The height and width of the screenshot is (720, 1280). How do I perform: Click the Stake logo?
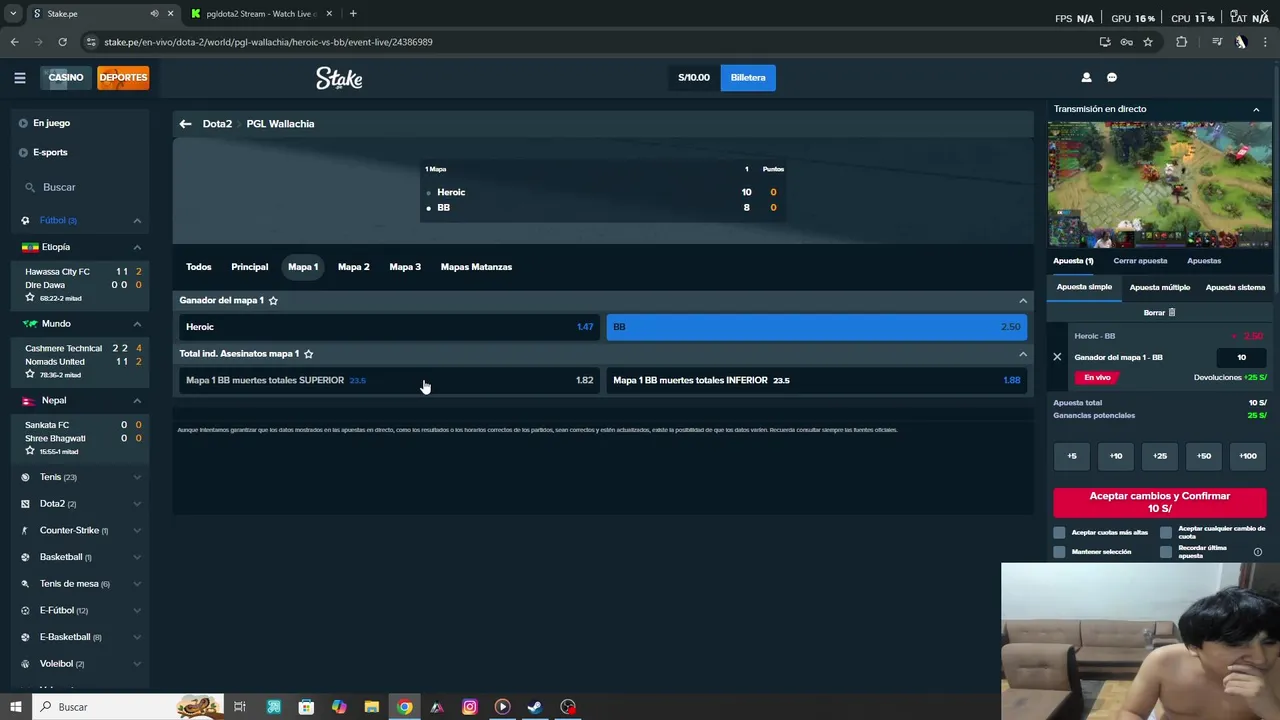pos(339,78)
